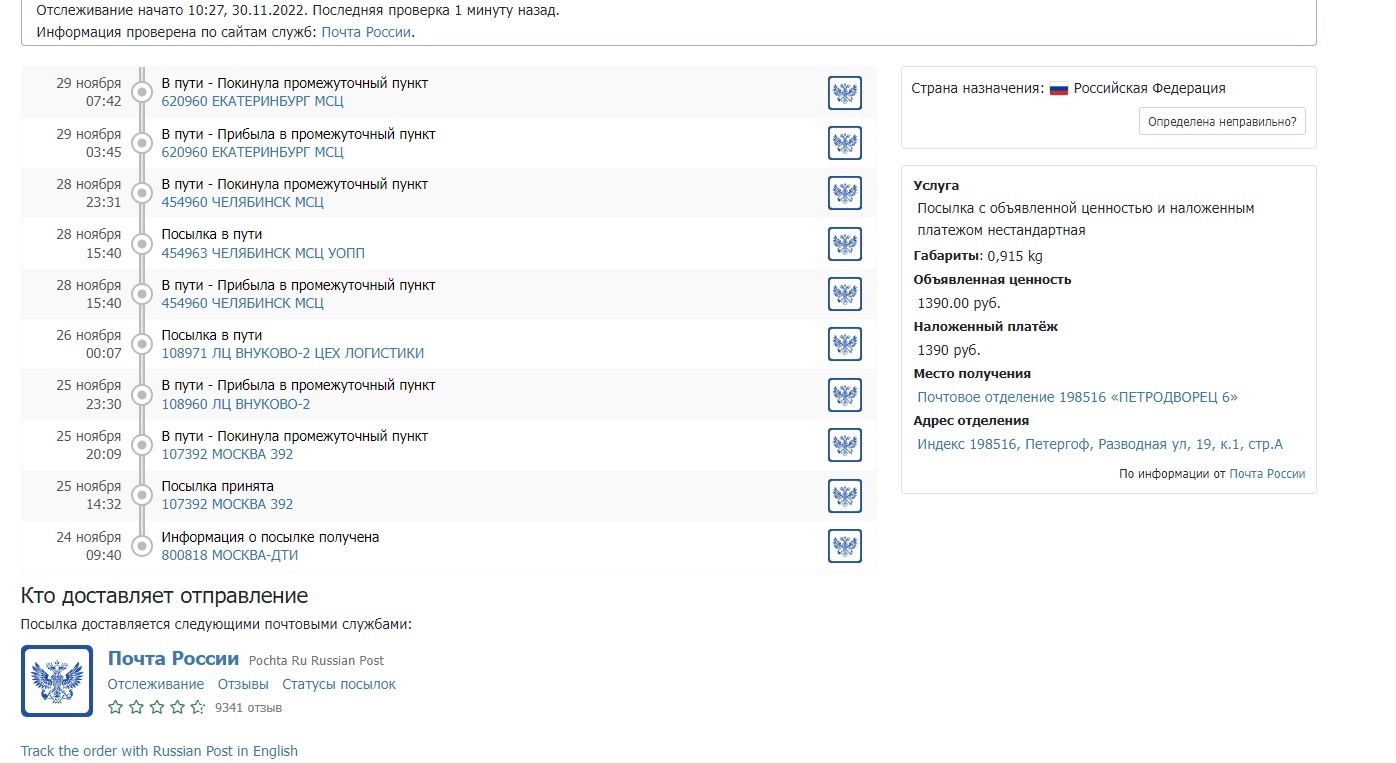Open the Отзывы link

pos(243,684)
